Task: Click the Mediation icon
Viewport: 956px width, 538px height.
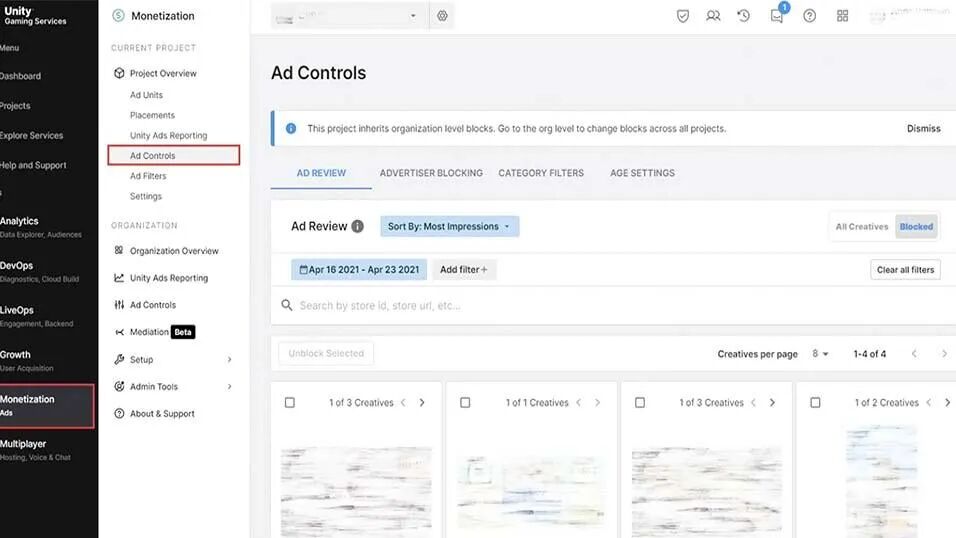Action: pos(119,332)
